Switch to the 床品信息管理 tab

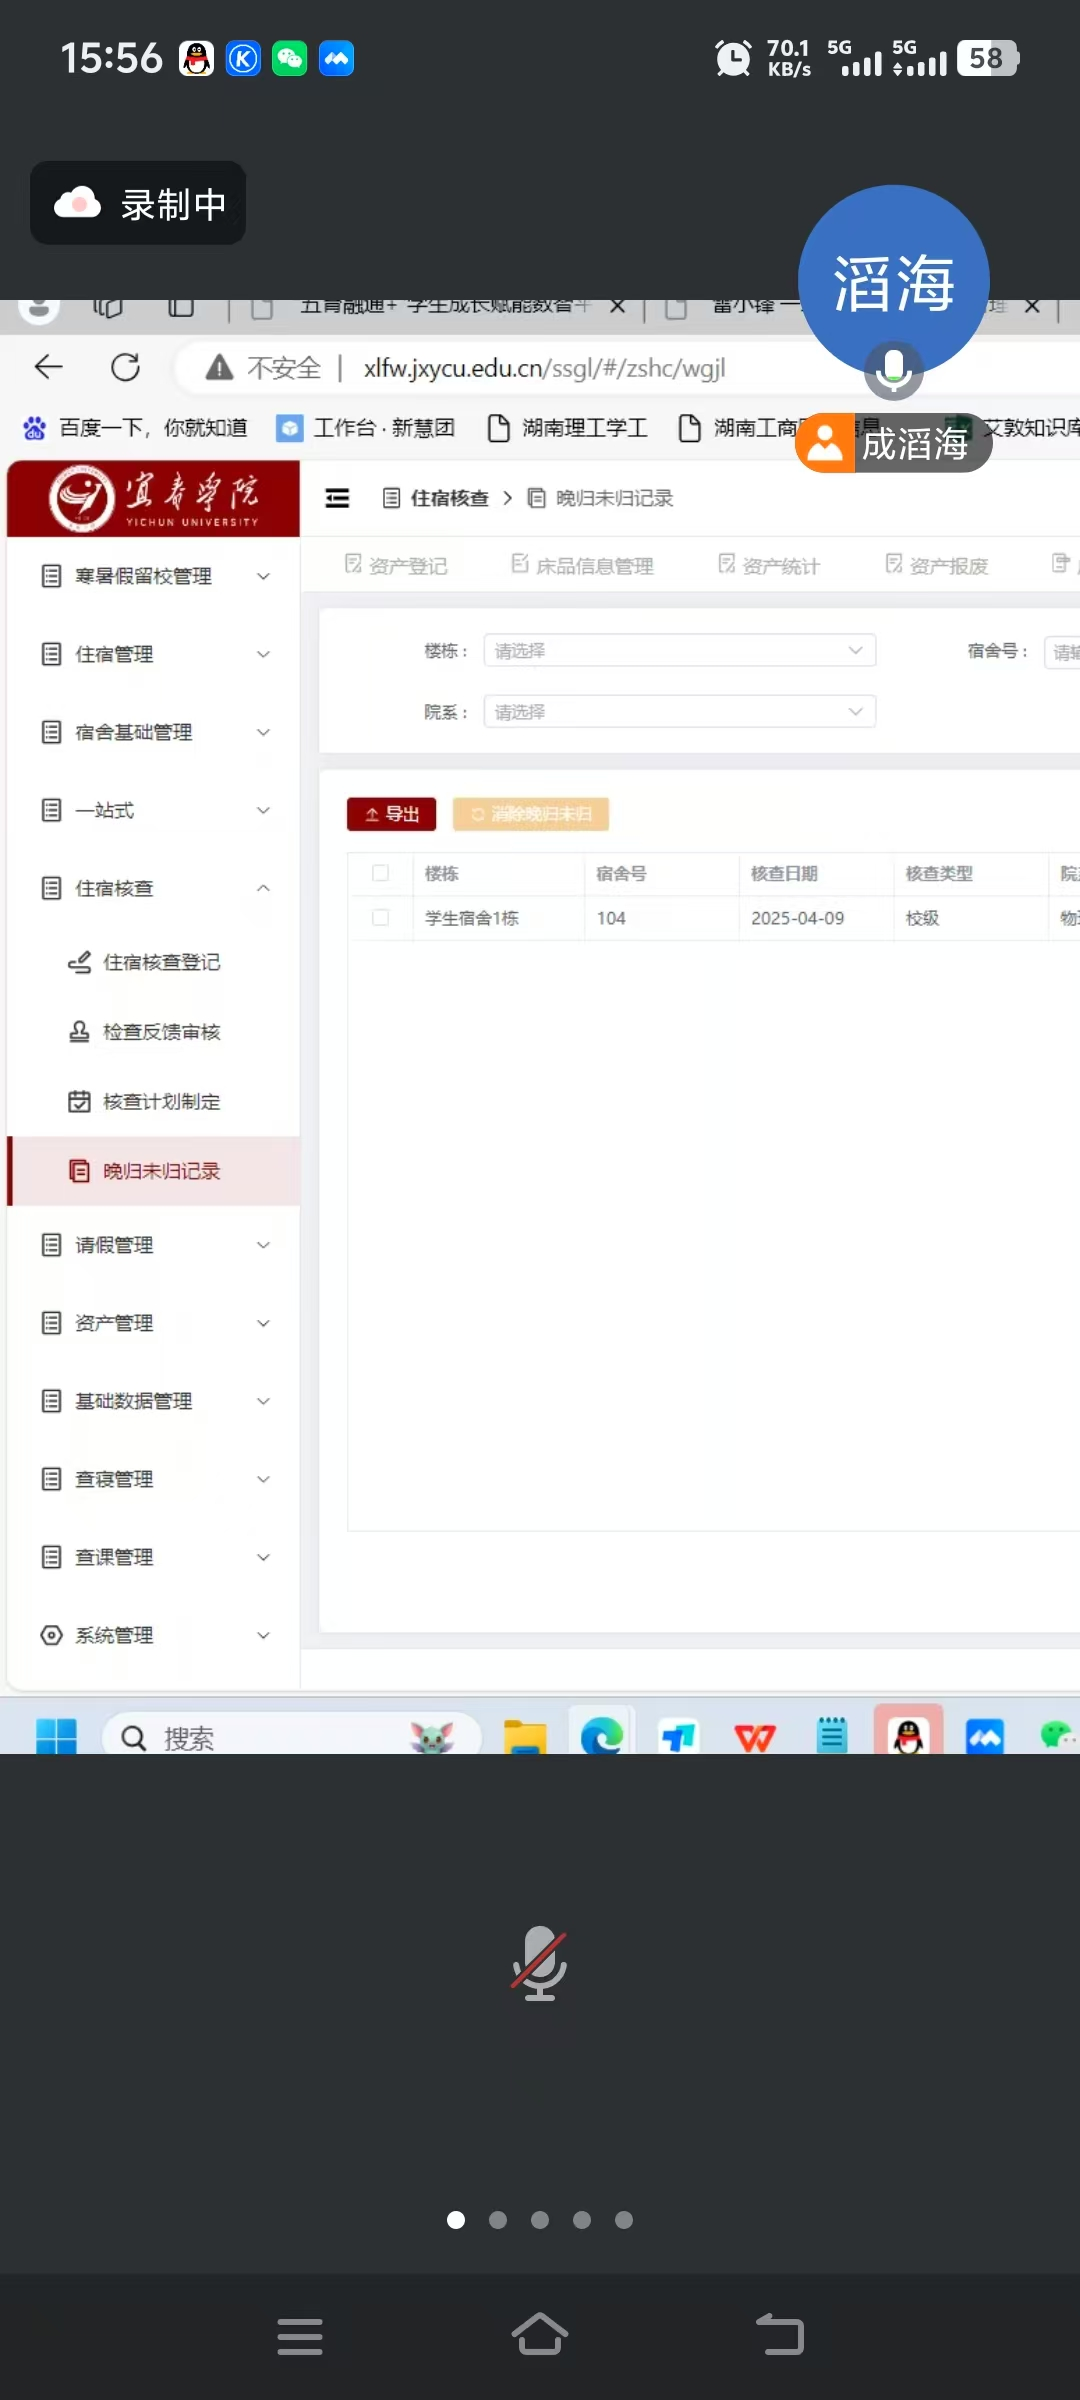[583, 566]
